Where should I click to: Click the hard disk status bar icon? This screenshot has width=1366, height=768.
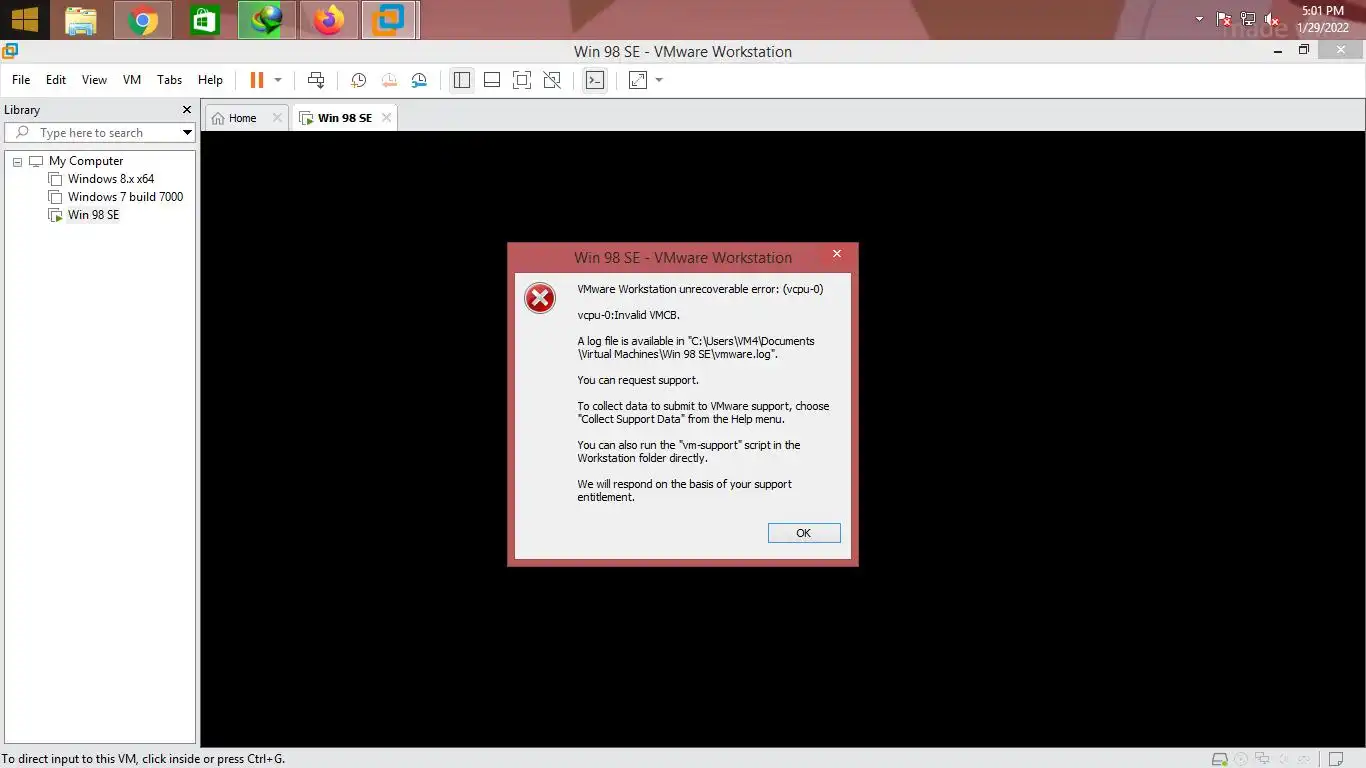1220,759
